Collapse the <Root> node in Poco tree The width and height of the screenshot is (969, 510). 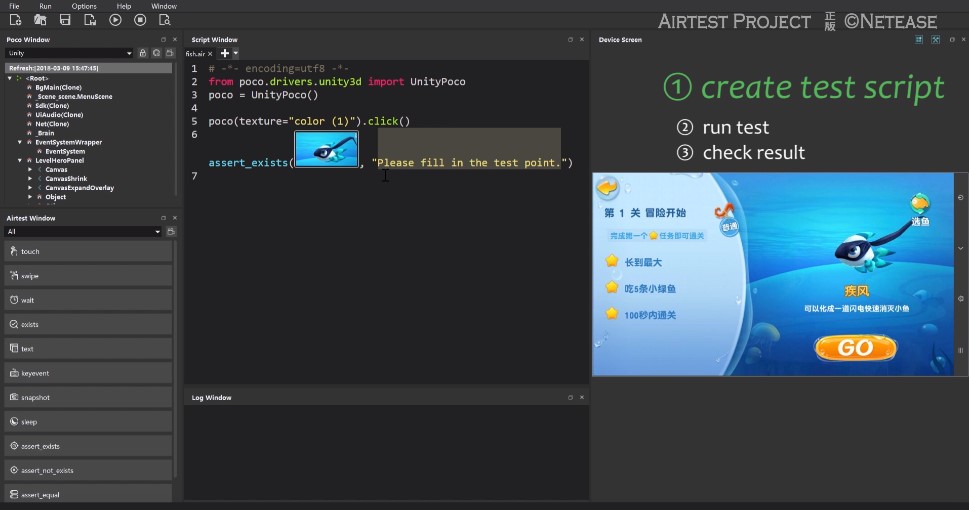click(10, 79)
